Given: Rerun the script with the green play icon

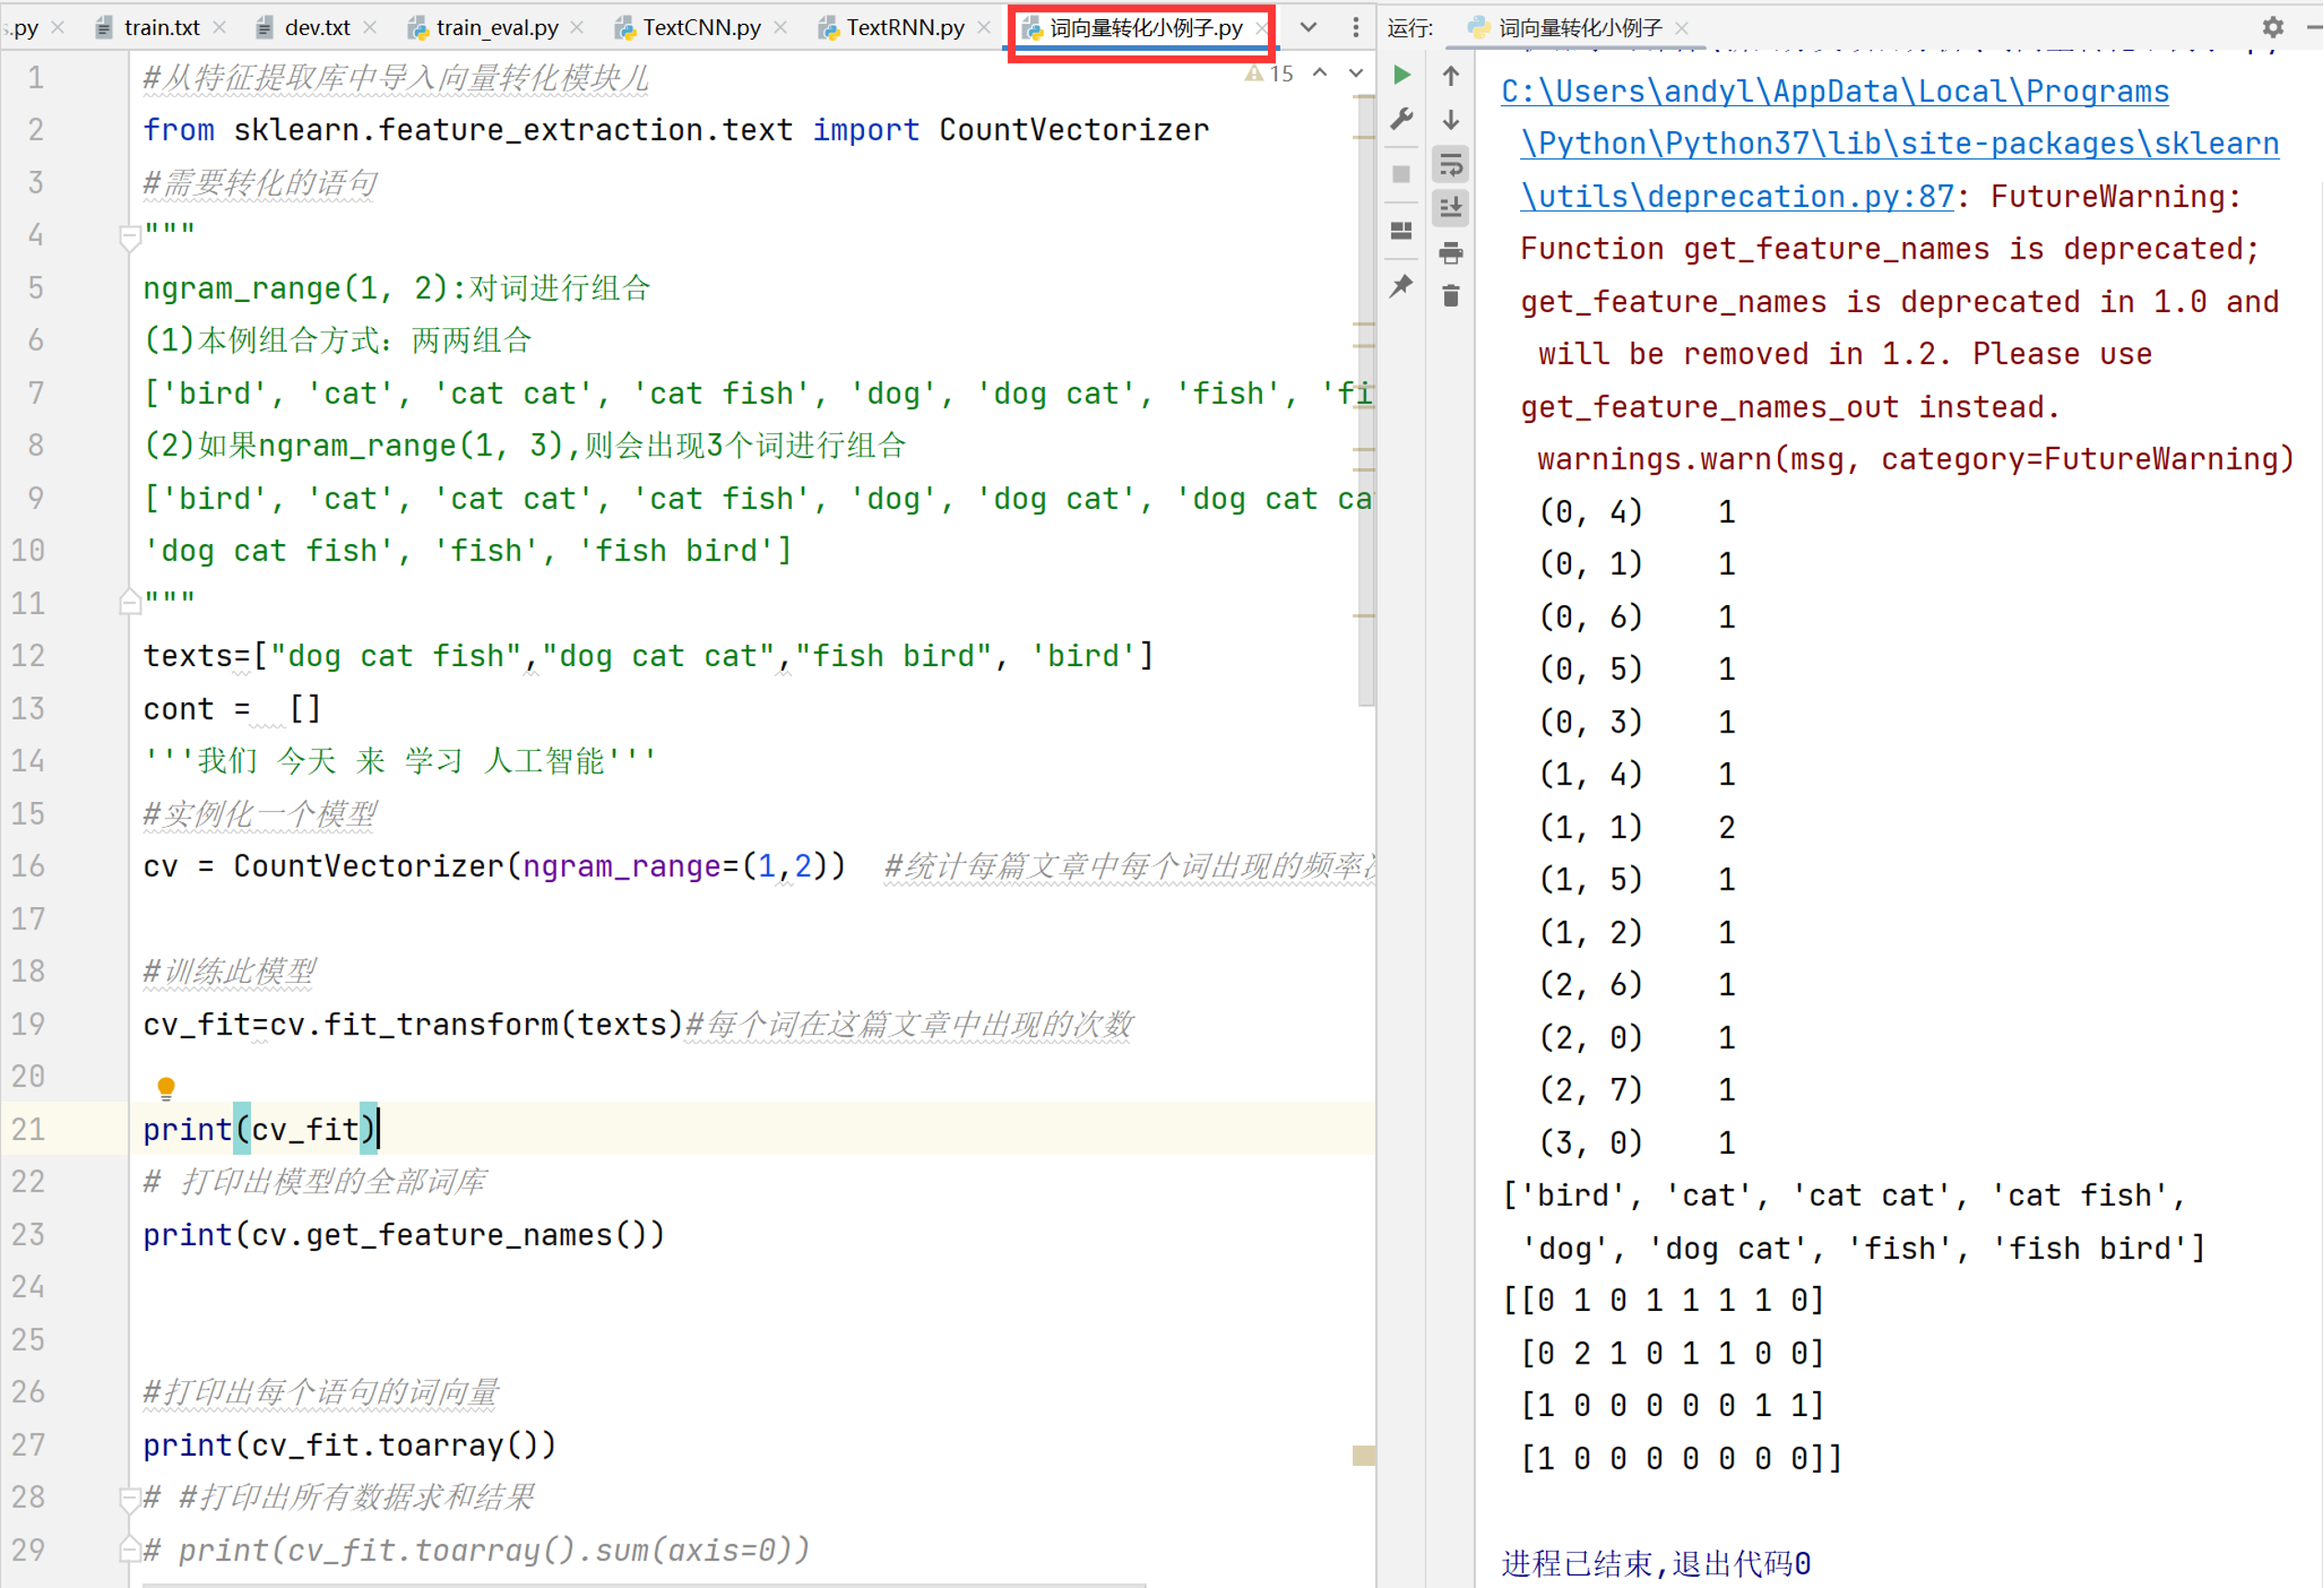Looking at the screenshot, I should tap(1402, 75).
